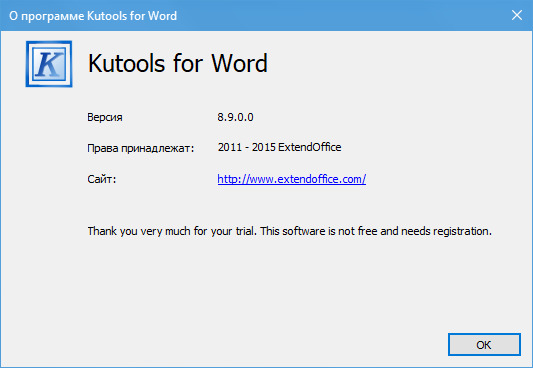Click the 'Сайт:' label
This screenshot has height=368, width=533.
[x=102, y=179]
